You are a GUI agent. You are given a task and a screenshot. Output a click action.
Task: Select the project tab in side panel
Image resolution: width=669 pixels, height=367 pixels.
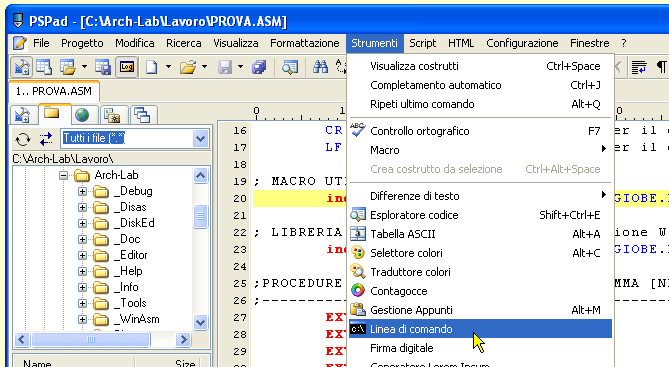(22, 114)
